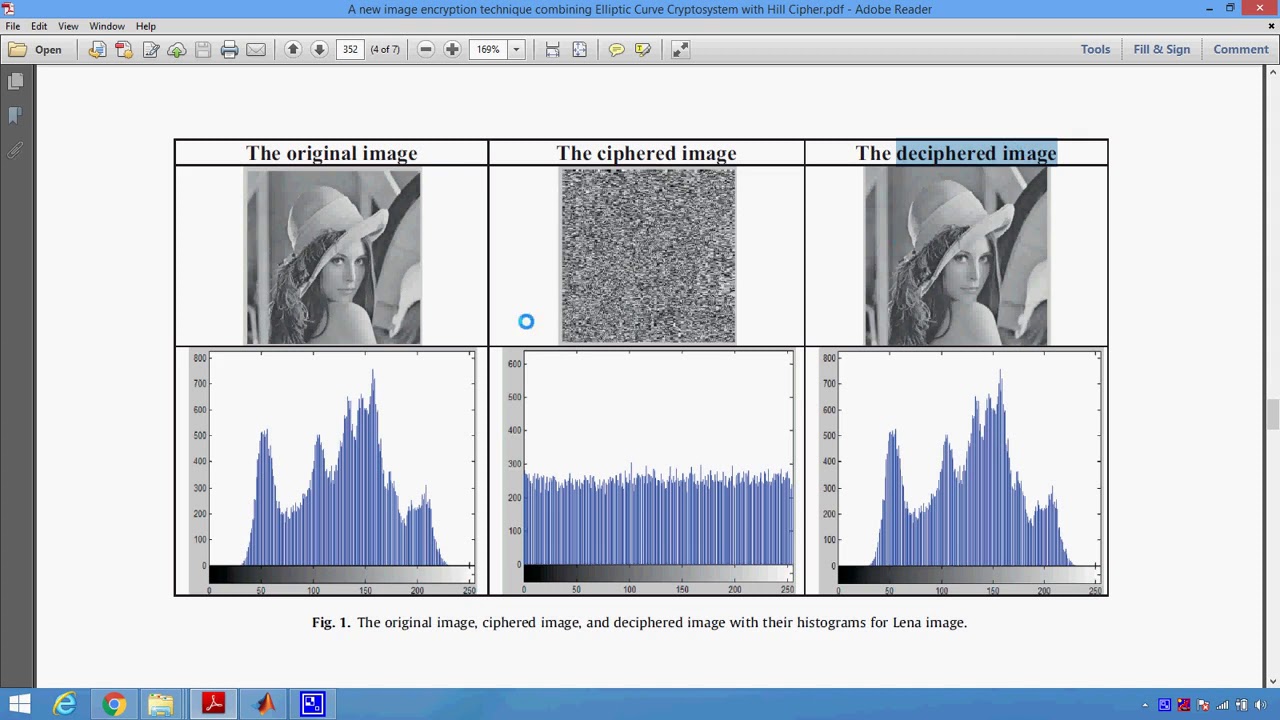Click the convert file to PDF icon
Viewport: 1280px width, 720px height.
pos(97,49)
